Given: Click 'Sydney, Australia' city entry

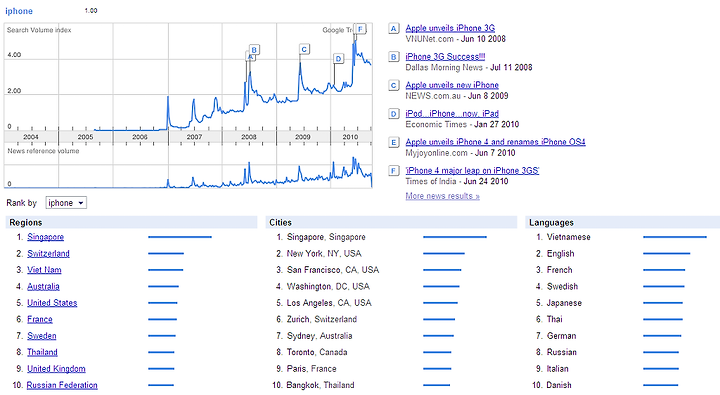Looking at the screenshot, I should tap(320, 336).
